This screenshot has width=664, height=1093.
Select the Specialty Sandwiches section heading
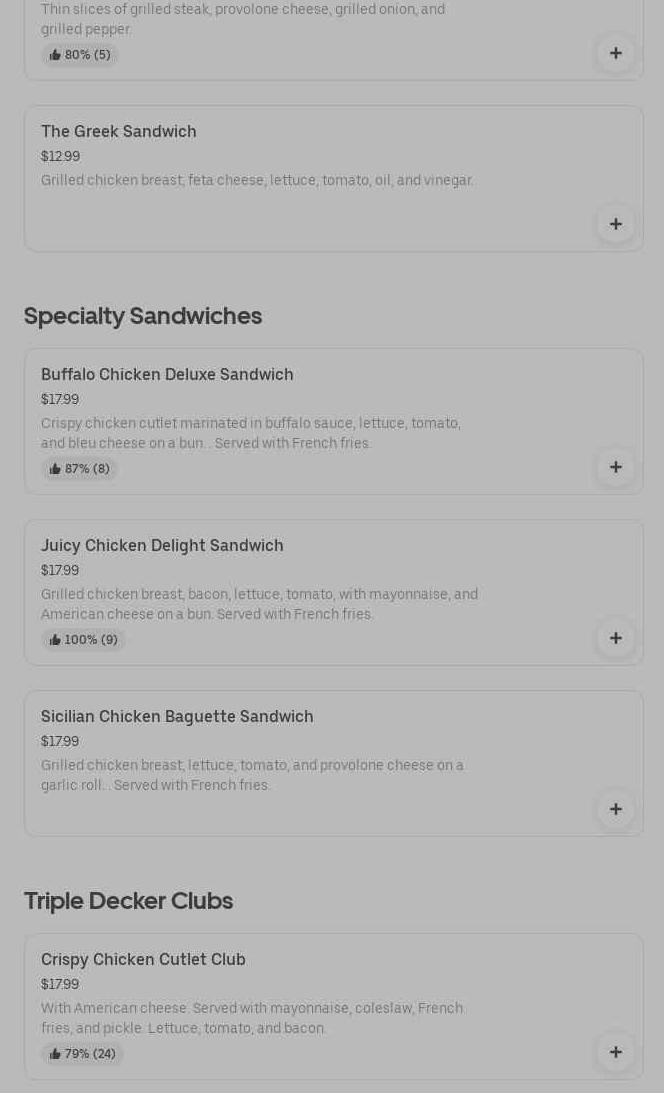(143, 316)
